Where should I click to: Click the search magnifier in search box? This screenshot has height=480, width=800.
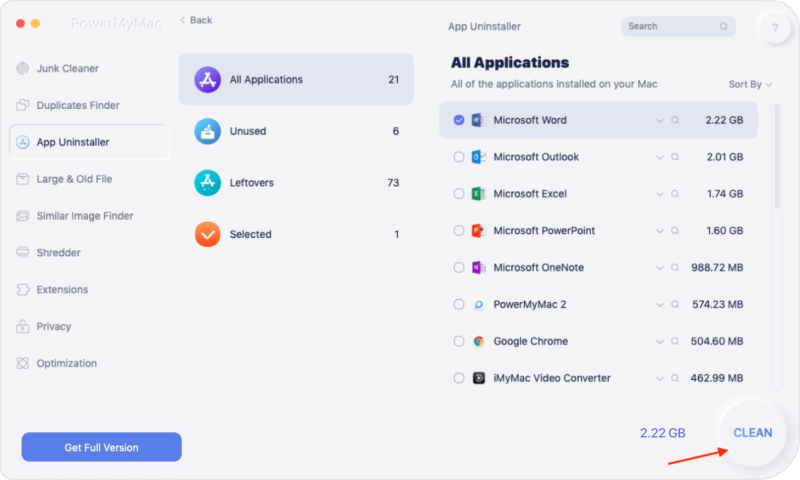pos(723,27)
